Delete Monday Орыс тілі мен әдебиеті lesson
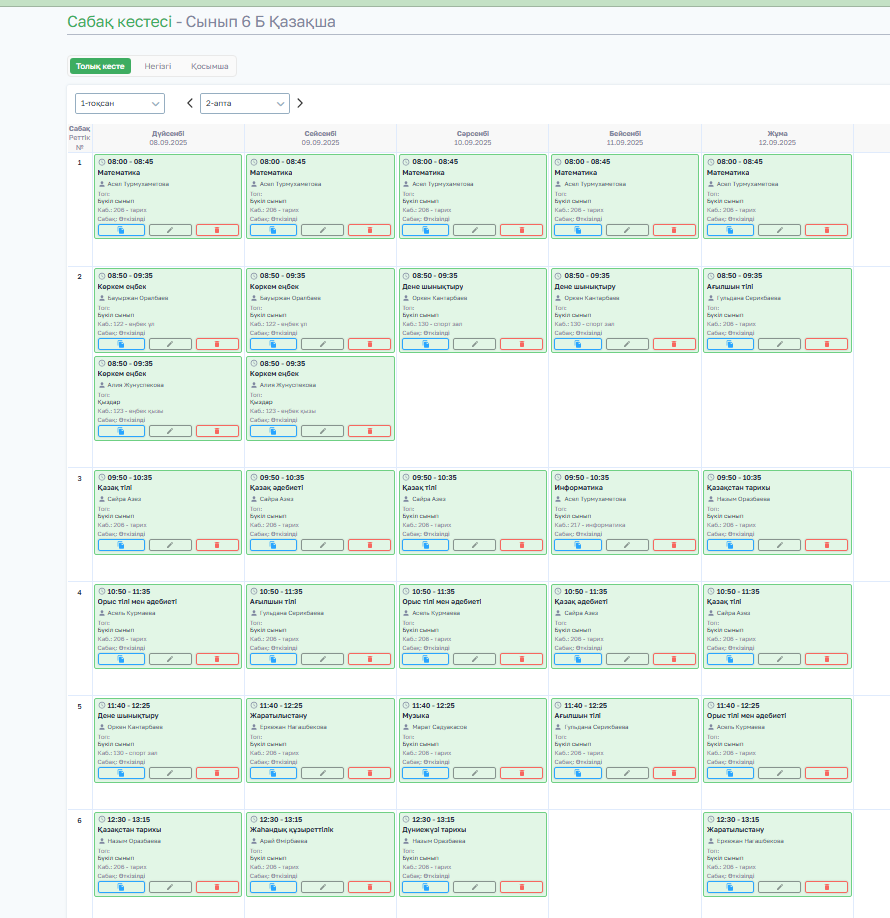The image size is (890, 918). 217,659
